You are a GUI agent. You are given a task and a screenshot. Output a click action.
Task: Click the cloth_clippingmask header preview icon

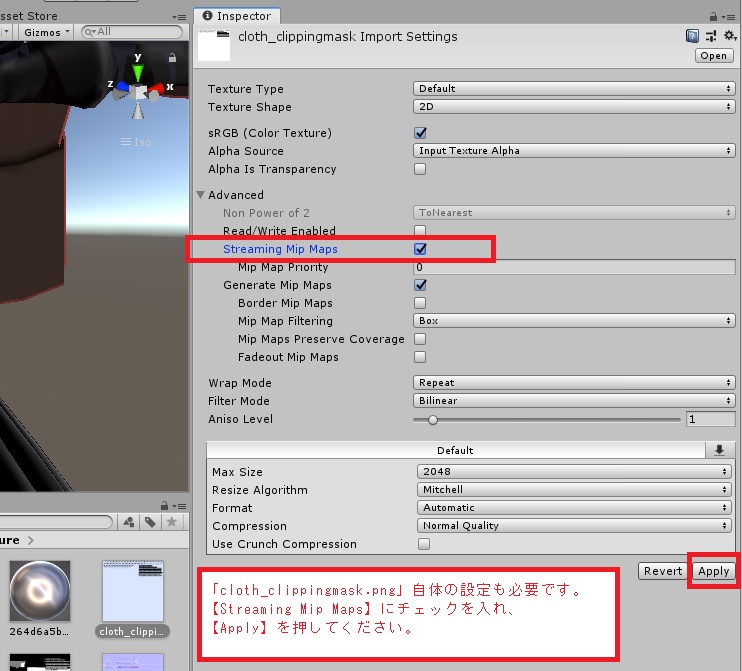(214, 45)
